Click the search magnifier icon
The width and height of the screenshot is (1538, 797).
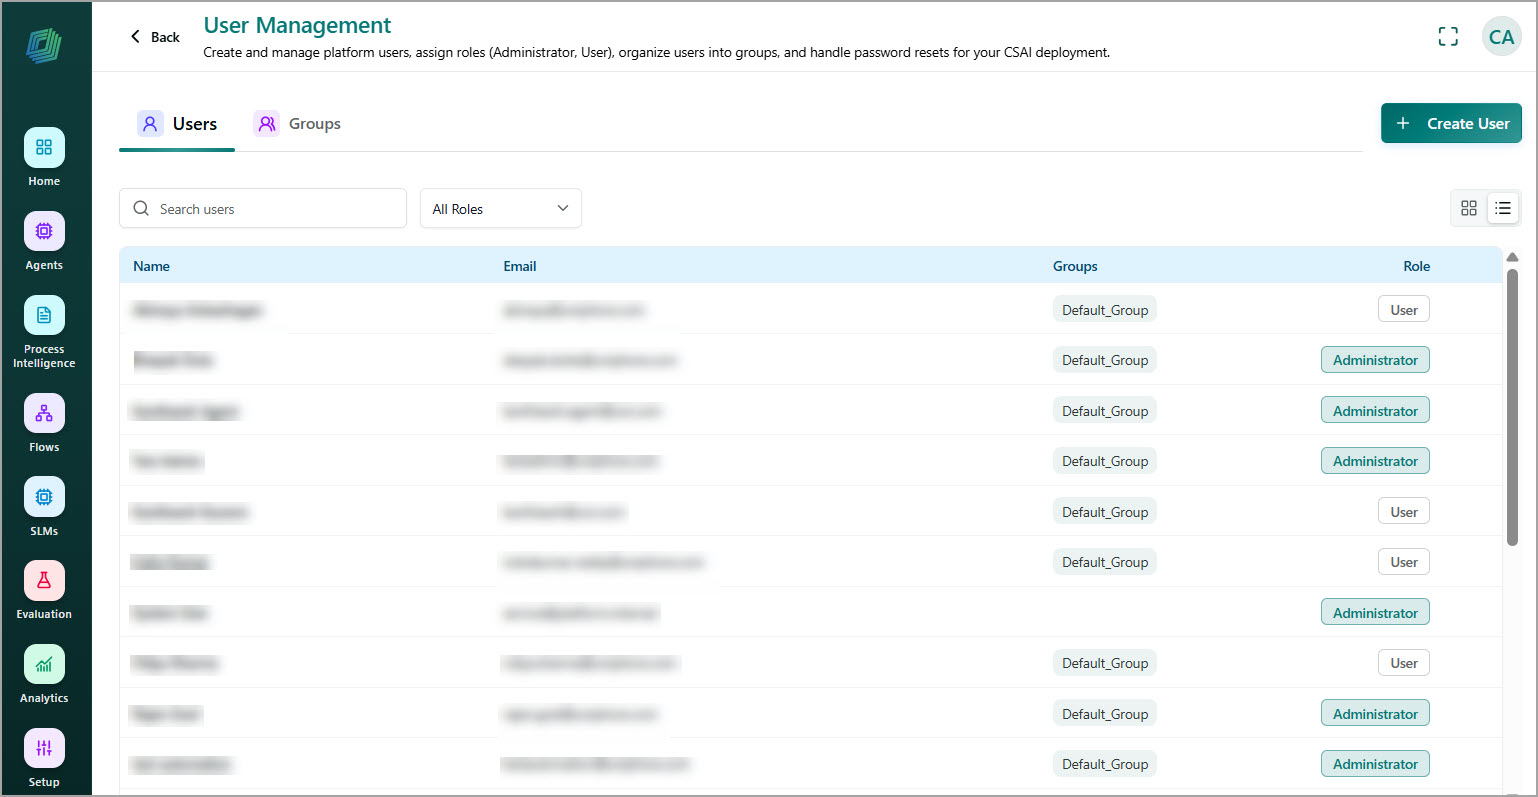141,208
